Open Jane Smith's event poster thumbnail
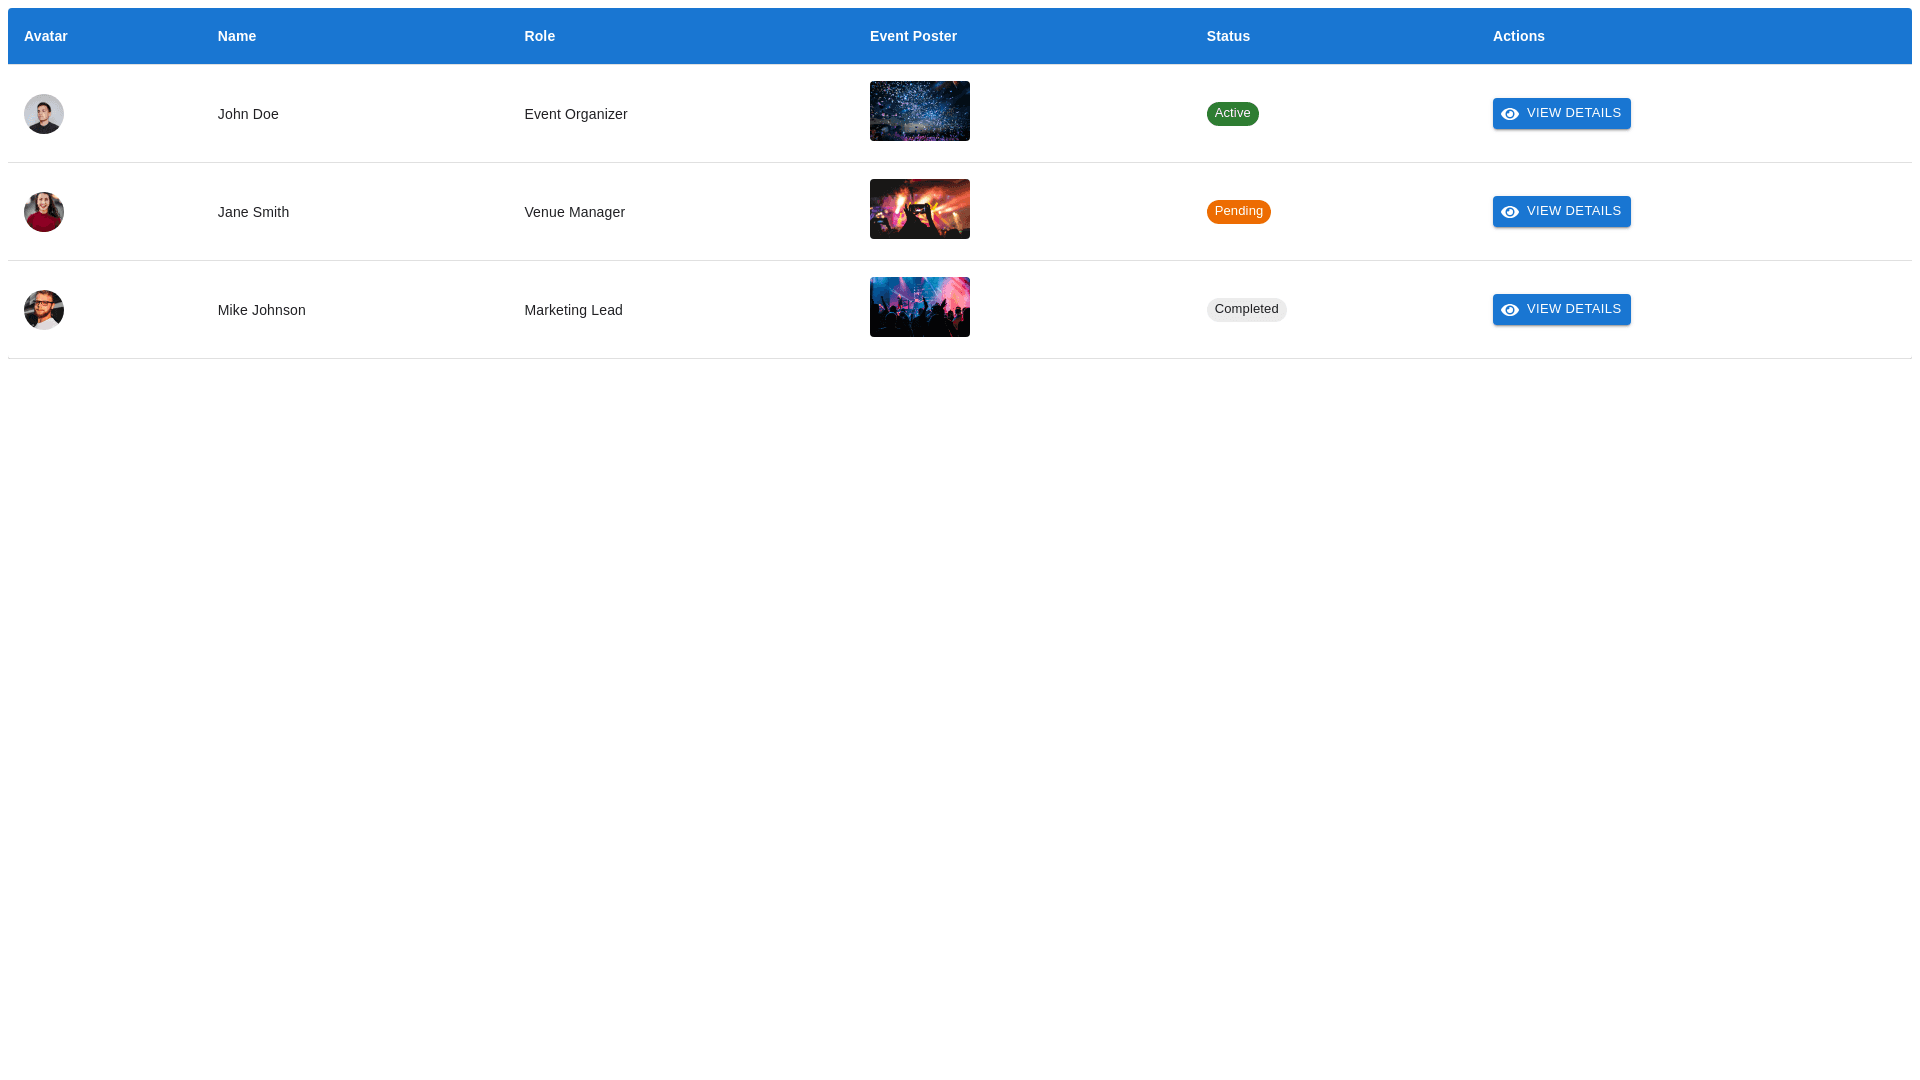The width and height of the screenshot is (1920, 1080). [x=919, y=209]
